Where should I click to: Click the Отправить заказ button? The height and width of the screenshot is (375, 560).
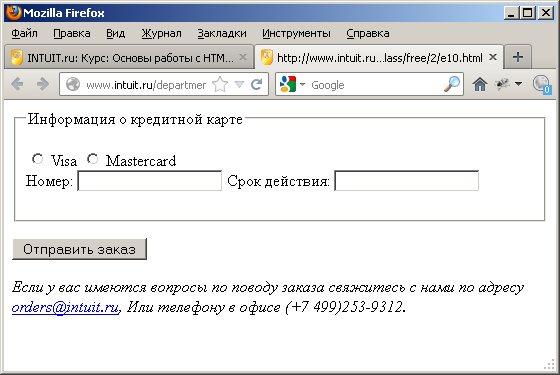[x=79, y=249]
